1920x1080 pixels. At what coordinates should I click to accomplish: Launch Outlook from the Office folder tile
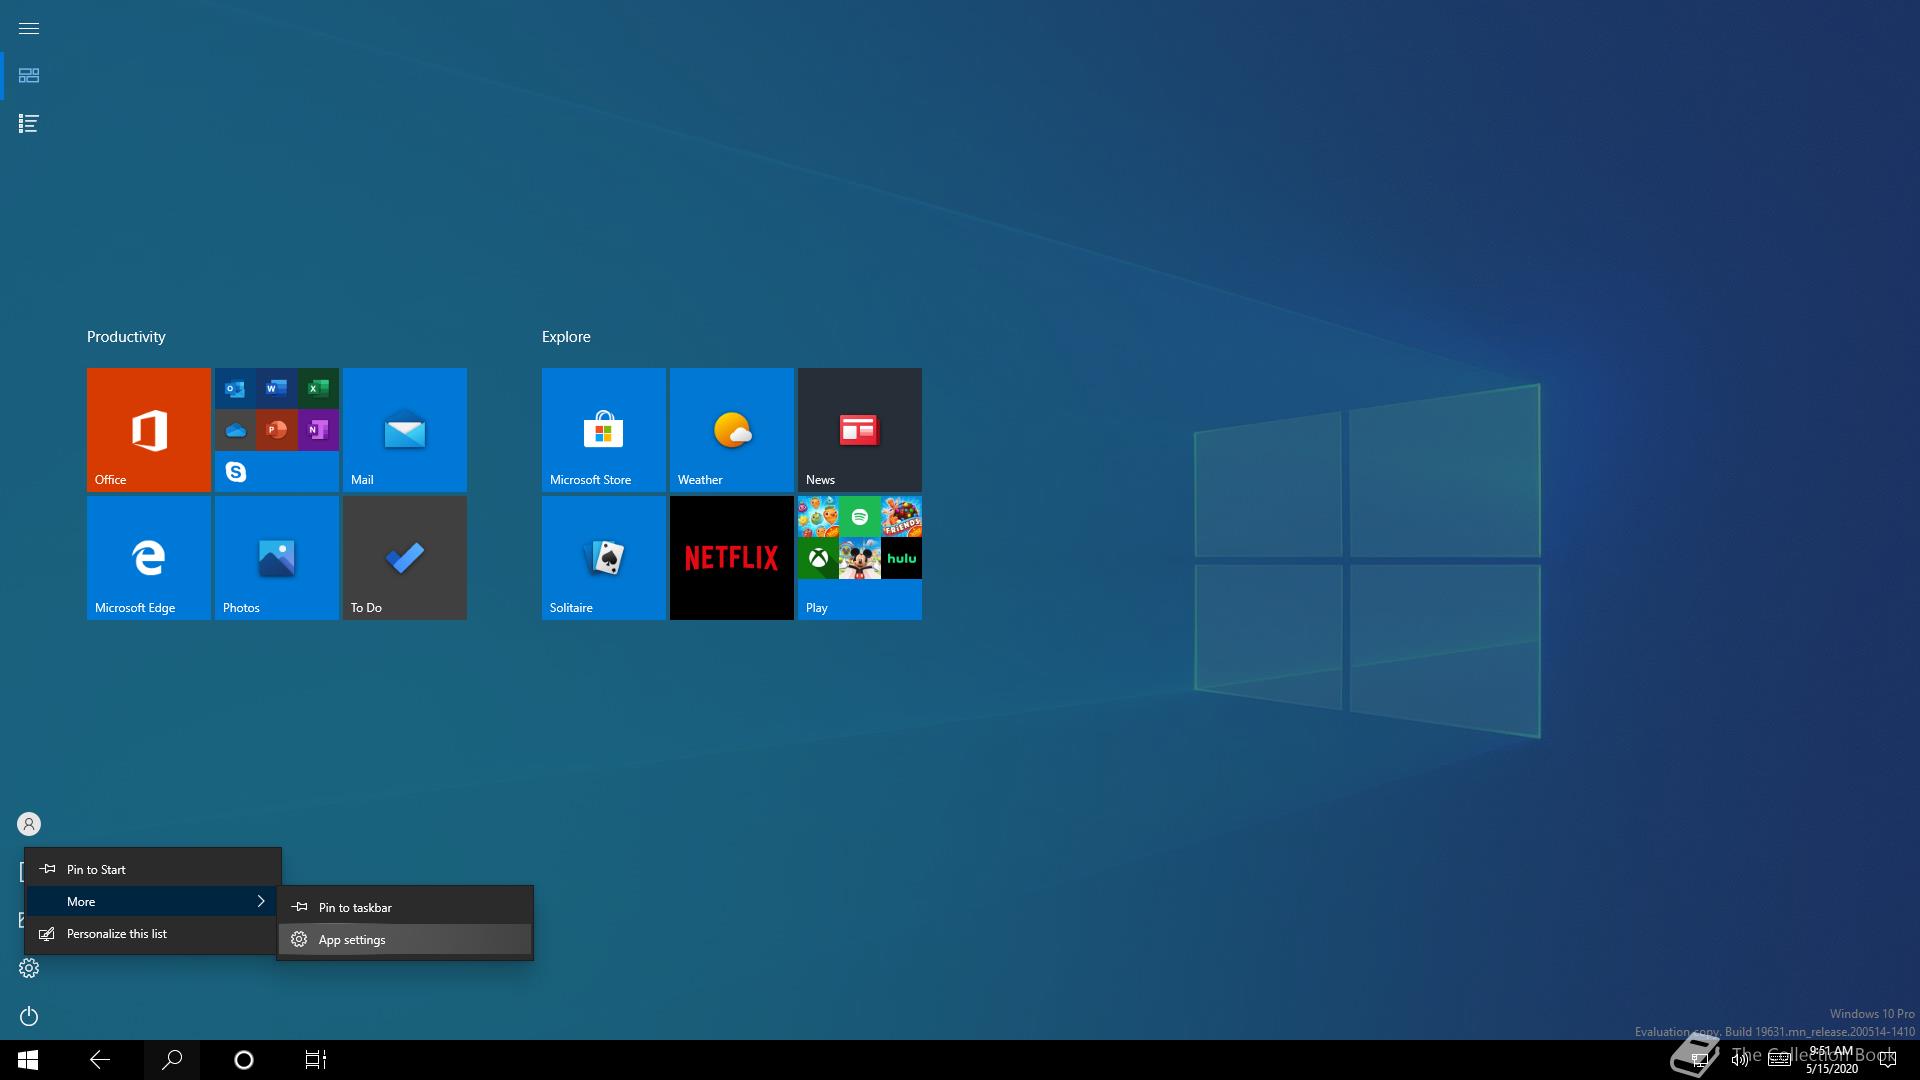click(x=235, y=388)
